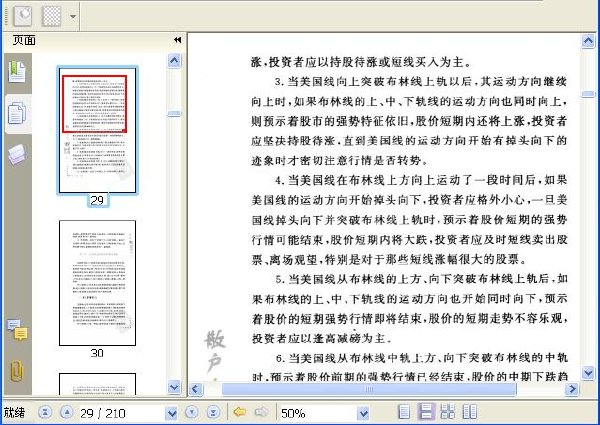Open the Attachments paperclip icon
The width and height of the screenshot is (600, 425).
17,370
